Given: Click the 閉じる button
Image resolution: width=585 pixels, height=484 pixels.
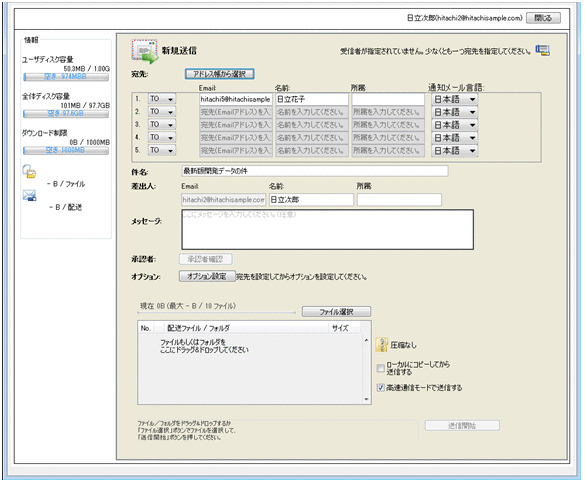Looking at the screenshot, I should point(543,18).
